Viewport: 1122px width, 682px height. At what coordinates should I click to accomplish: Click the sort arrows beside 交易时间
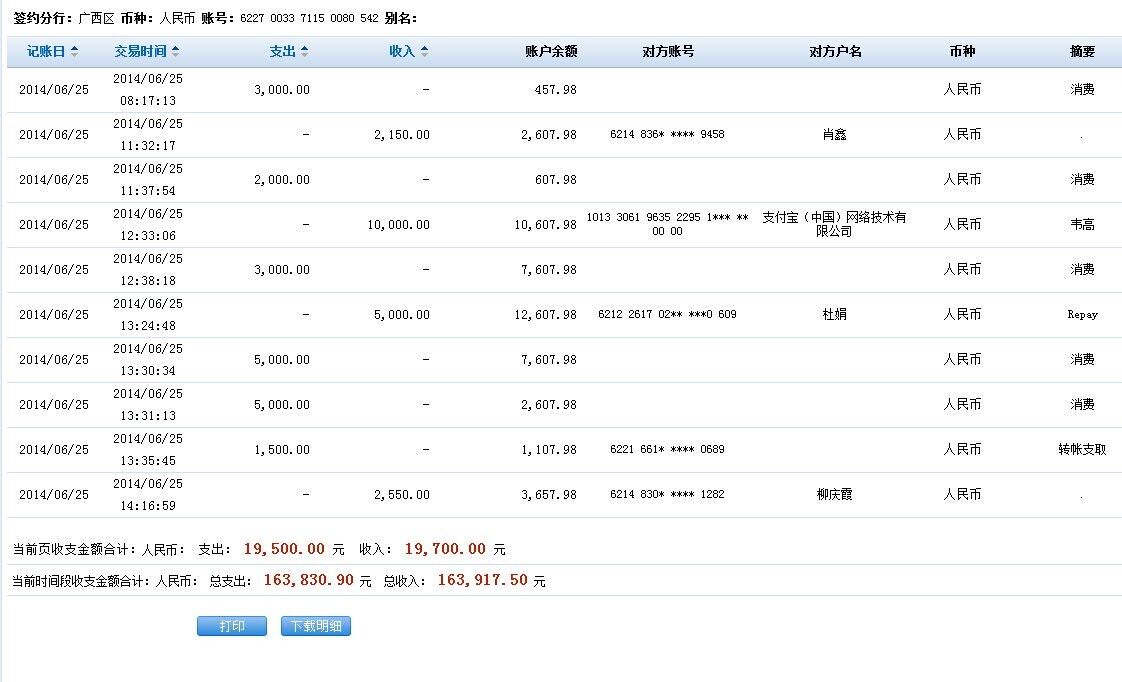[x=176, y=51]
